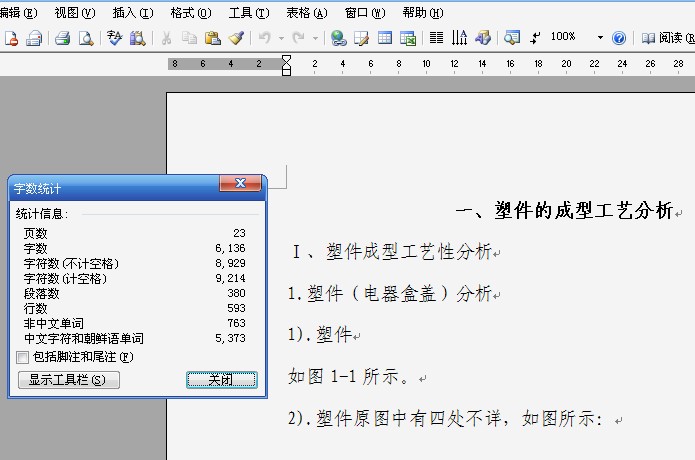Open the 100% zoom dropdown arrow
The height and width of the screenshot is (460, 695).
point(600,38)
